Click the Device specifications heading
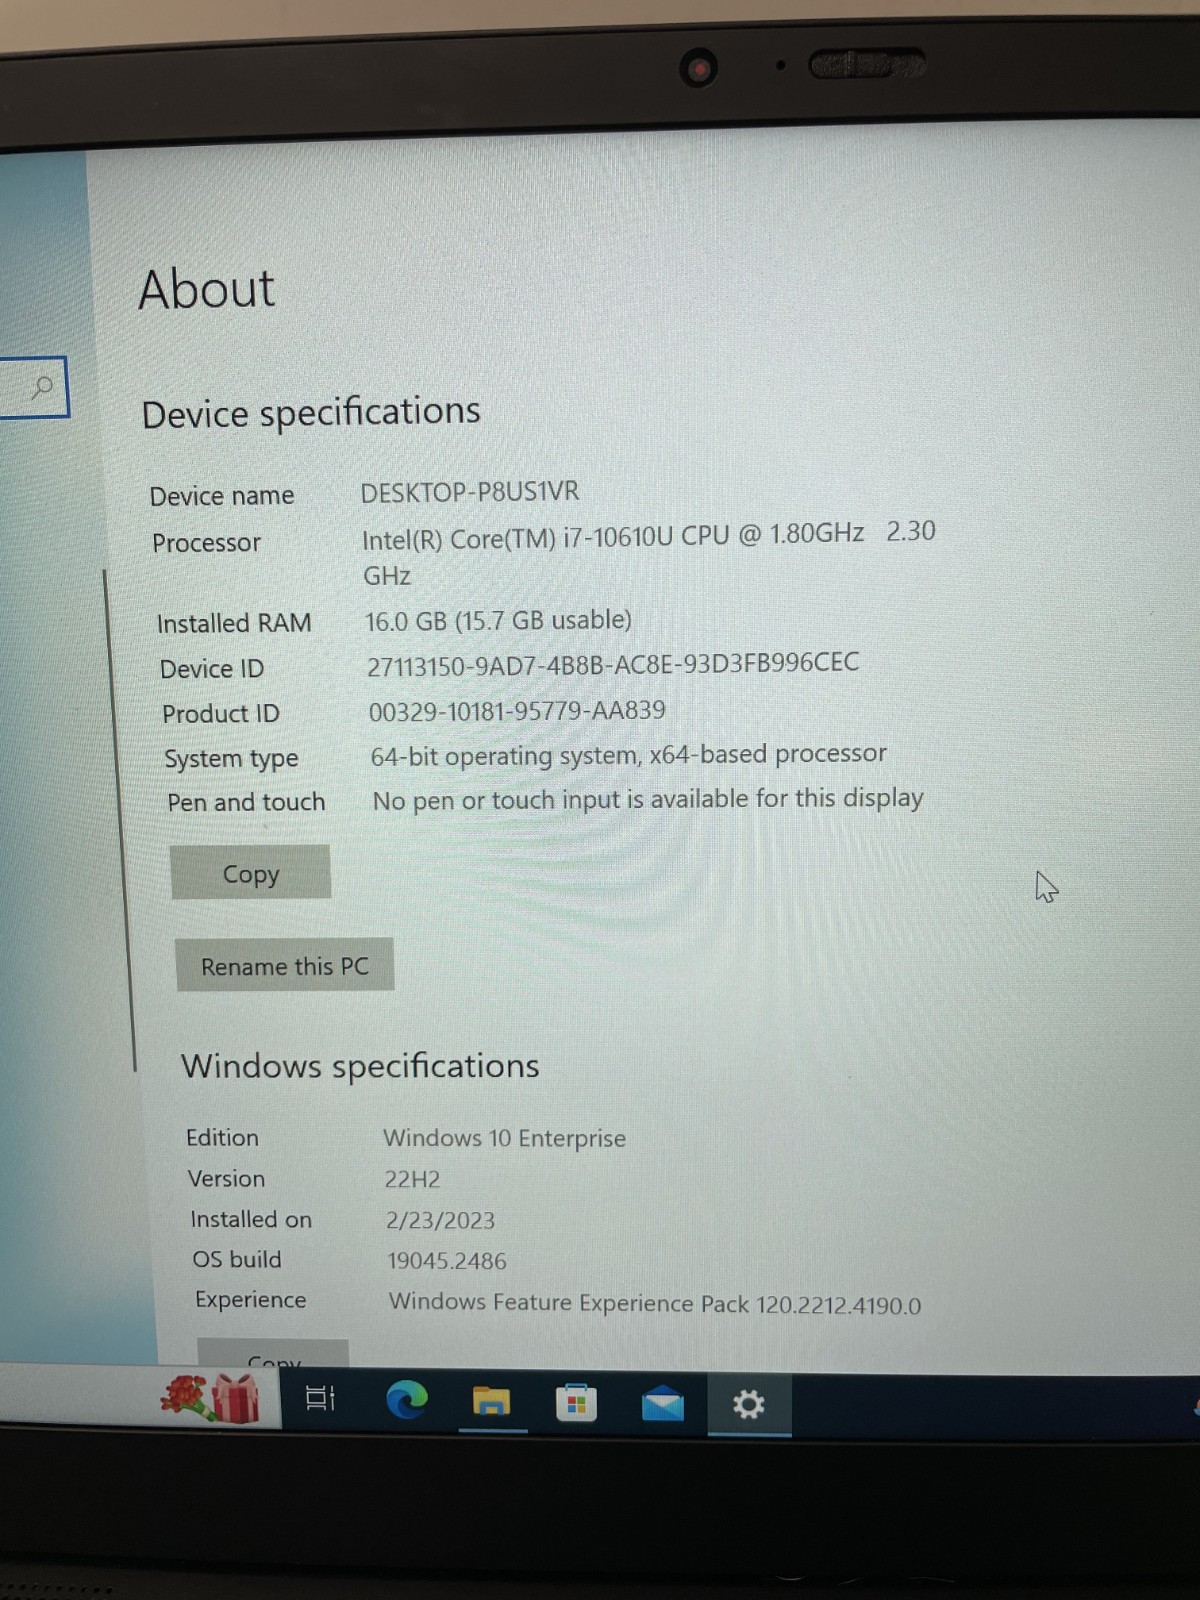 coord(311,412)
